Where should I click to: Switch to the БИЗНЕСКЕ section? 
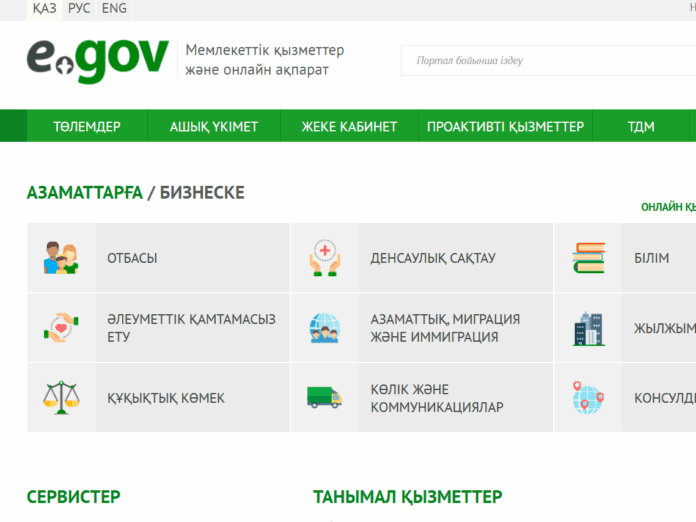click(202, 192)
